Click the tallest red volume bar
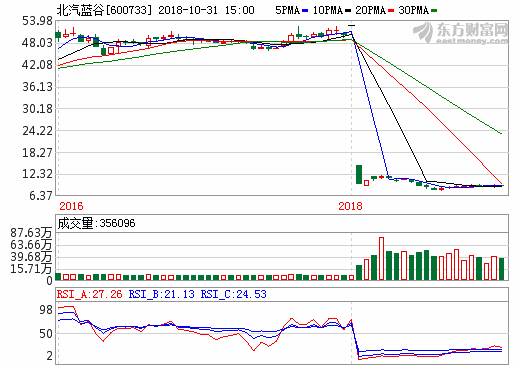Image resolution: width=520 pixels, height=365 pixels. (381, 258)
